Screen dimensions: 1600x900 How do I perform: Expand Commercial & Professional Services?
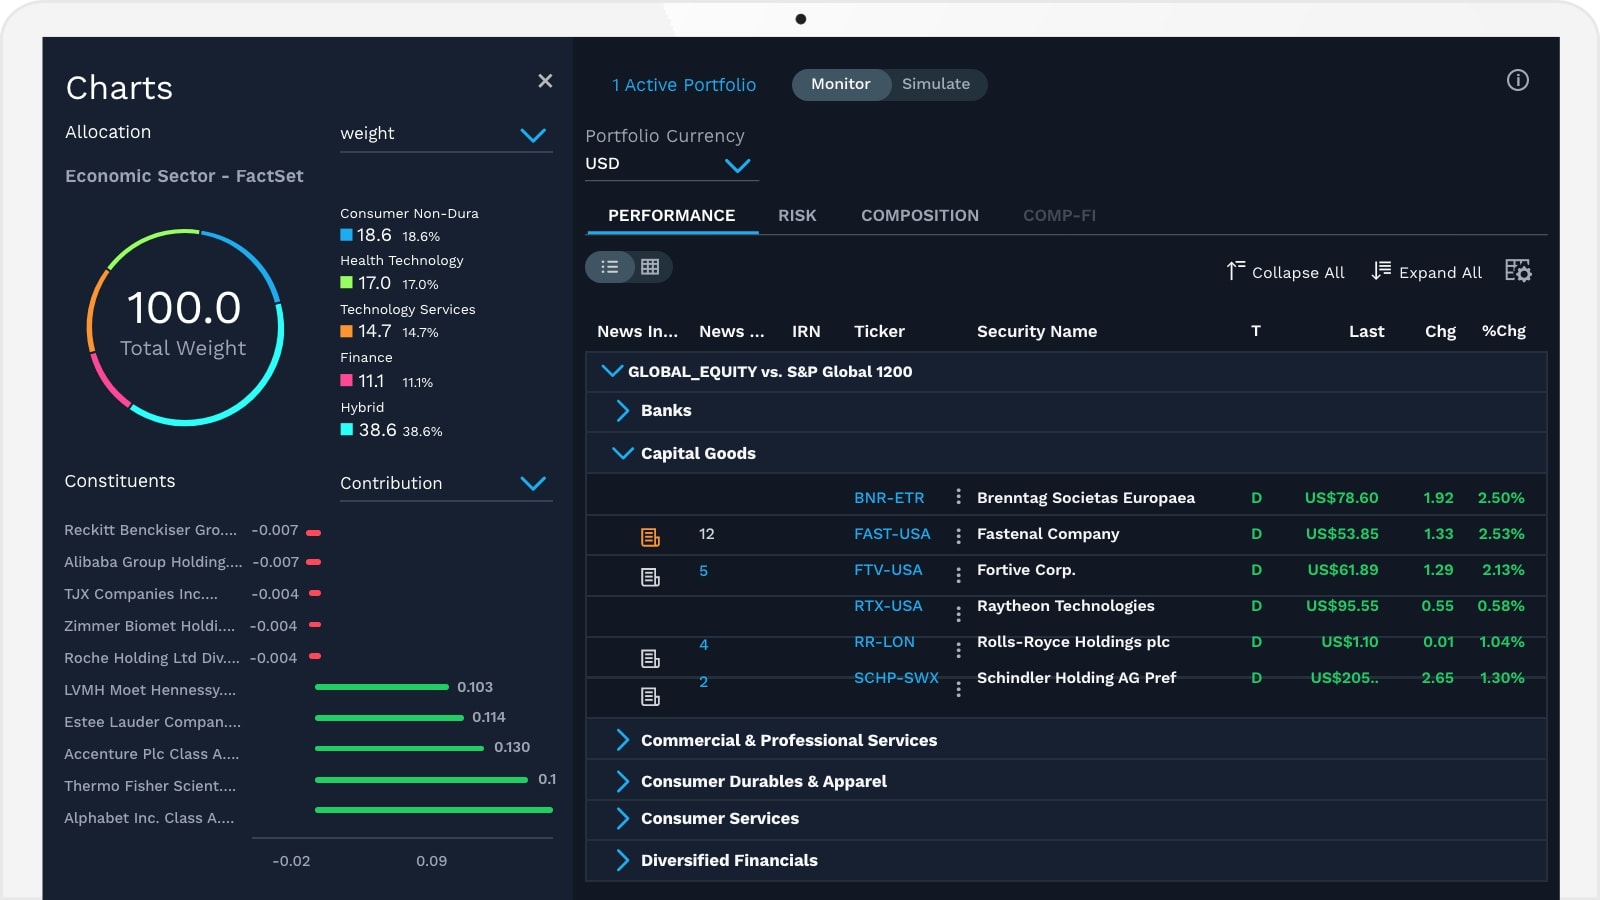[622, 740]
